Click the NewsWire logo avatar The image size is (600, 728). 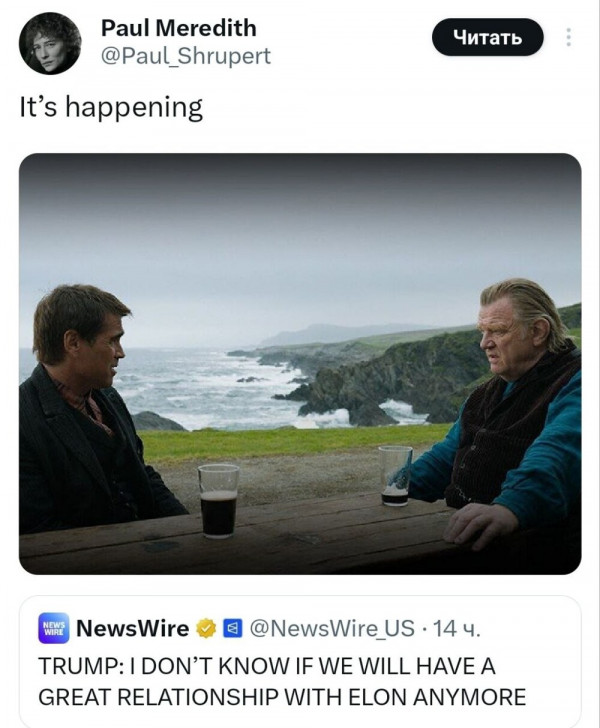[54, 628]
